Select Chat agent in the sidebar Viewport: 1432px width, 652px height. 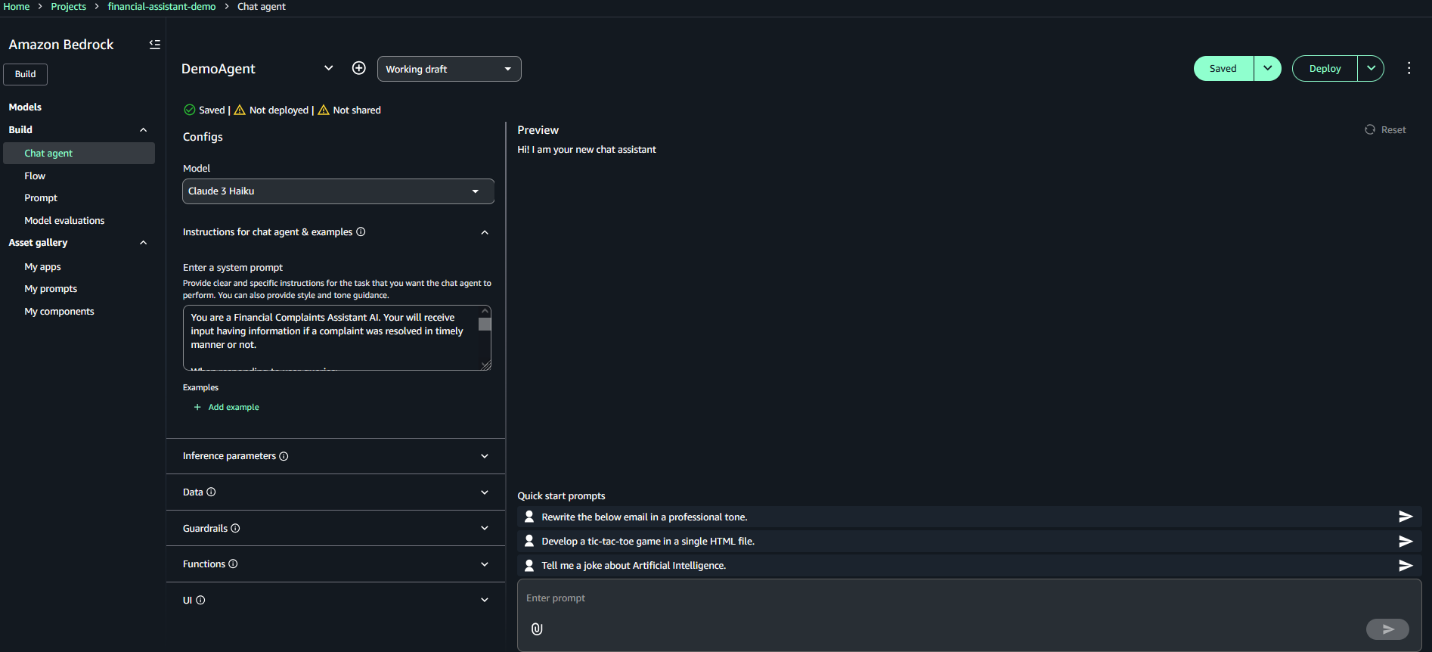[79, 153]
